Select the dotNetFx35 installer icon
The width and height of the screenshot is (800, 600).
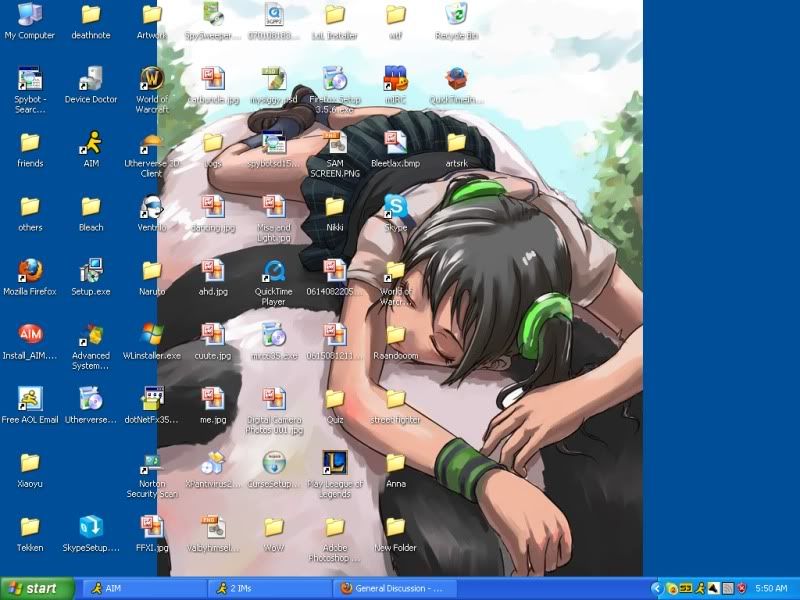152,405
